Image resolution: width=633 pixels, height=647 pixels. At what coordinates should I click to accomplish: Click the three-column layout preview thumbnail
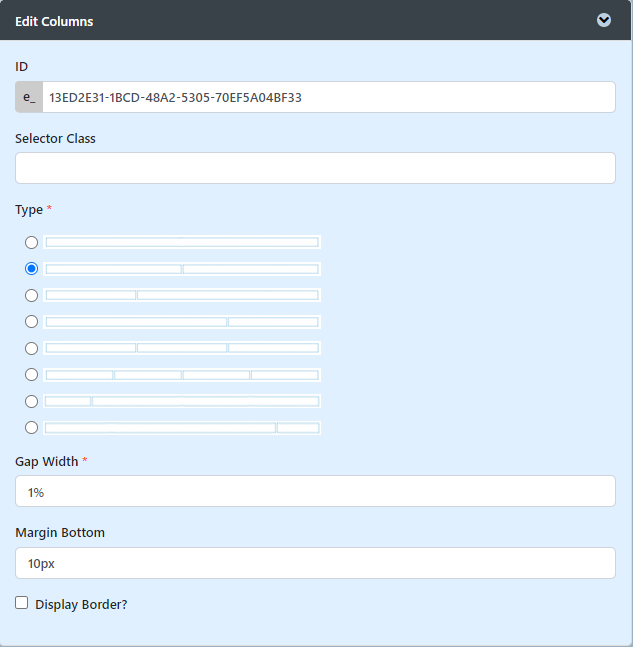coord(182,348)
